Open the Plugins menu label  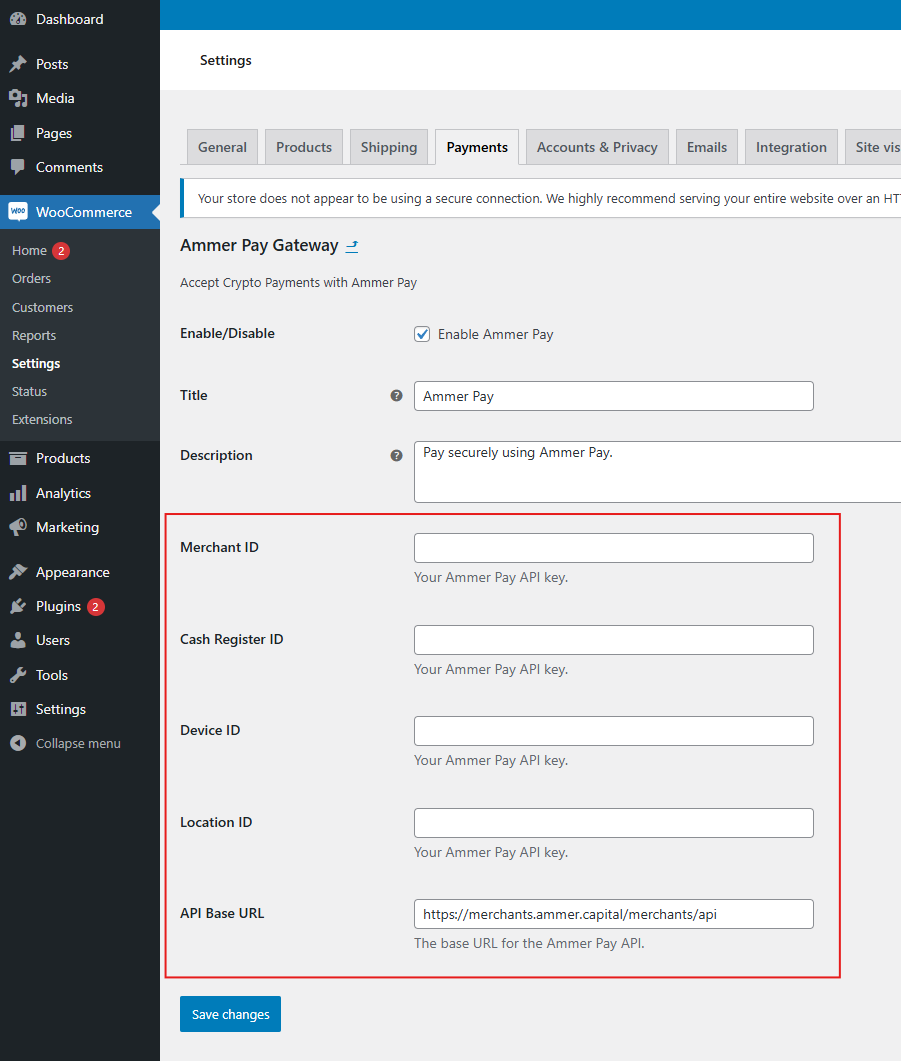tap(58, 606)
